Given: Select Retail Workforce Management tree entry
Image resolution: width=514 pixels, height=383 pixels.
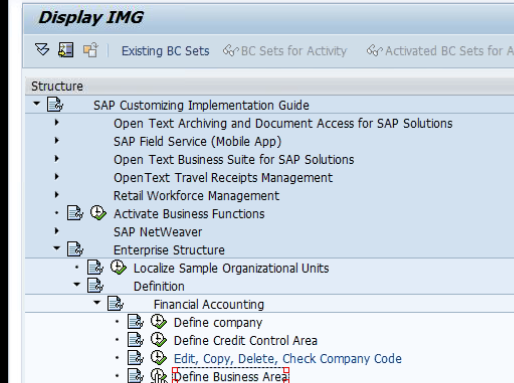Looking at the screenshot, I should [196, 196].
